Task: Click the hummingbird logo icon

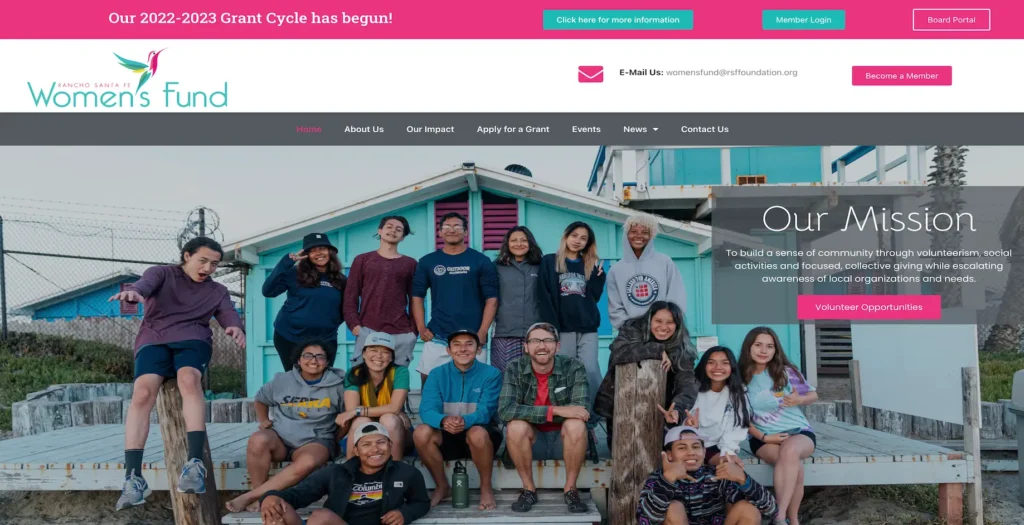Action: (x=141, y=67)
